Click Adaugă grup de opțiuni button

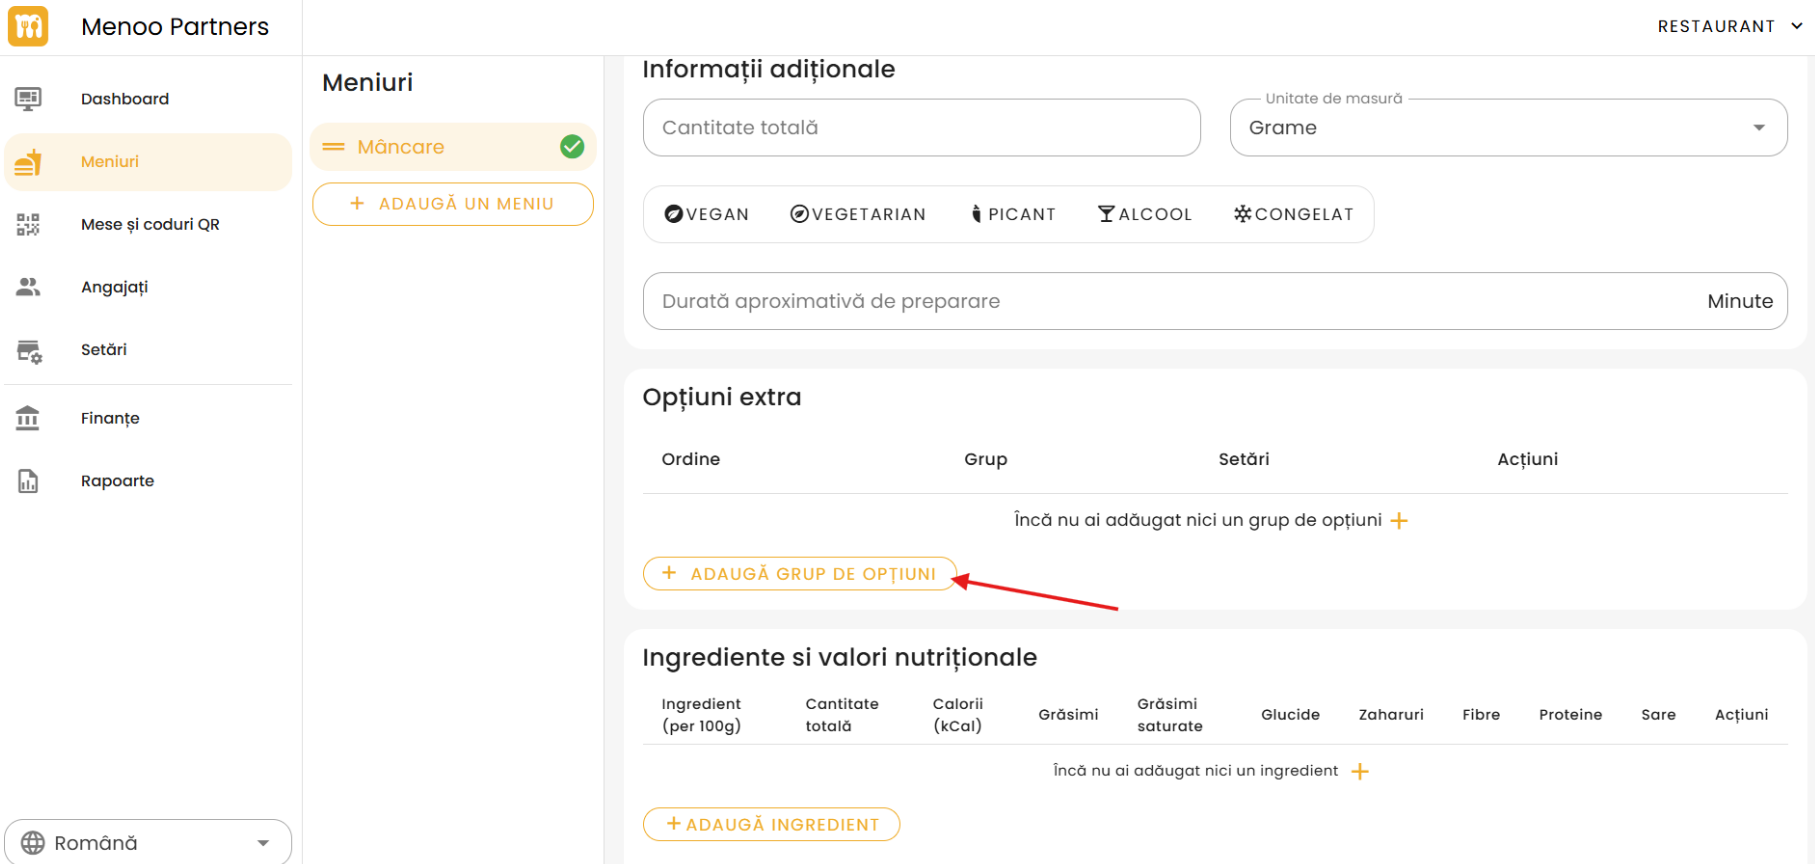(x=799, y=574)
